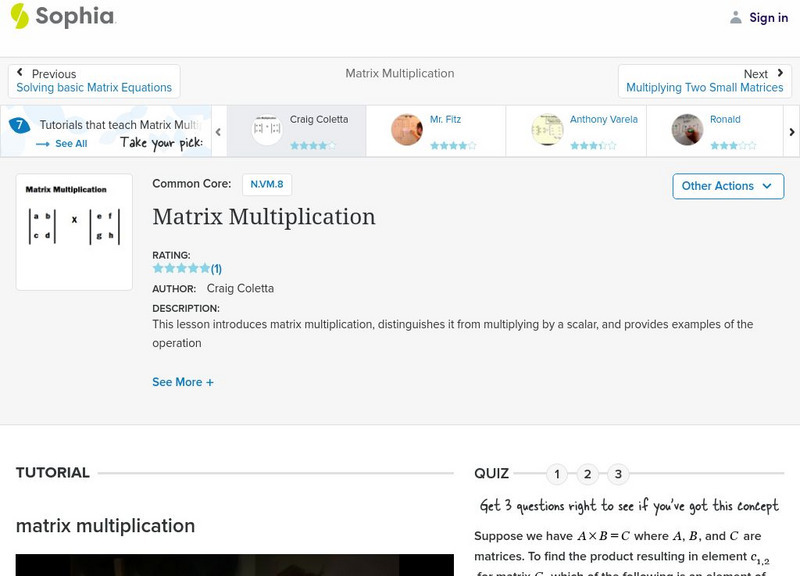Open next tutorial Multiplying Two Small Matrices
Screen dimensions: 800x576
(x=704, y=87)
